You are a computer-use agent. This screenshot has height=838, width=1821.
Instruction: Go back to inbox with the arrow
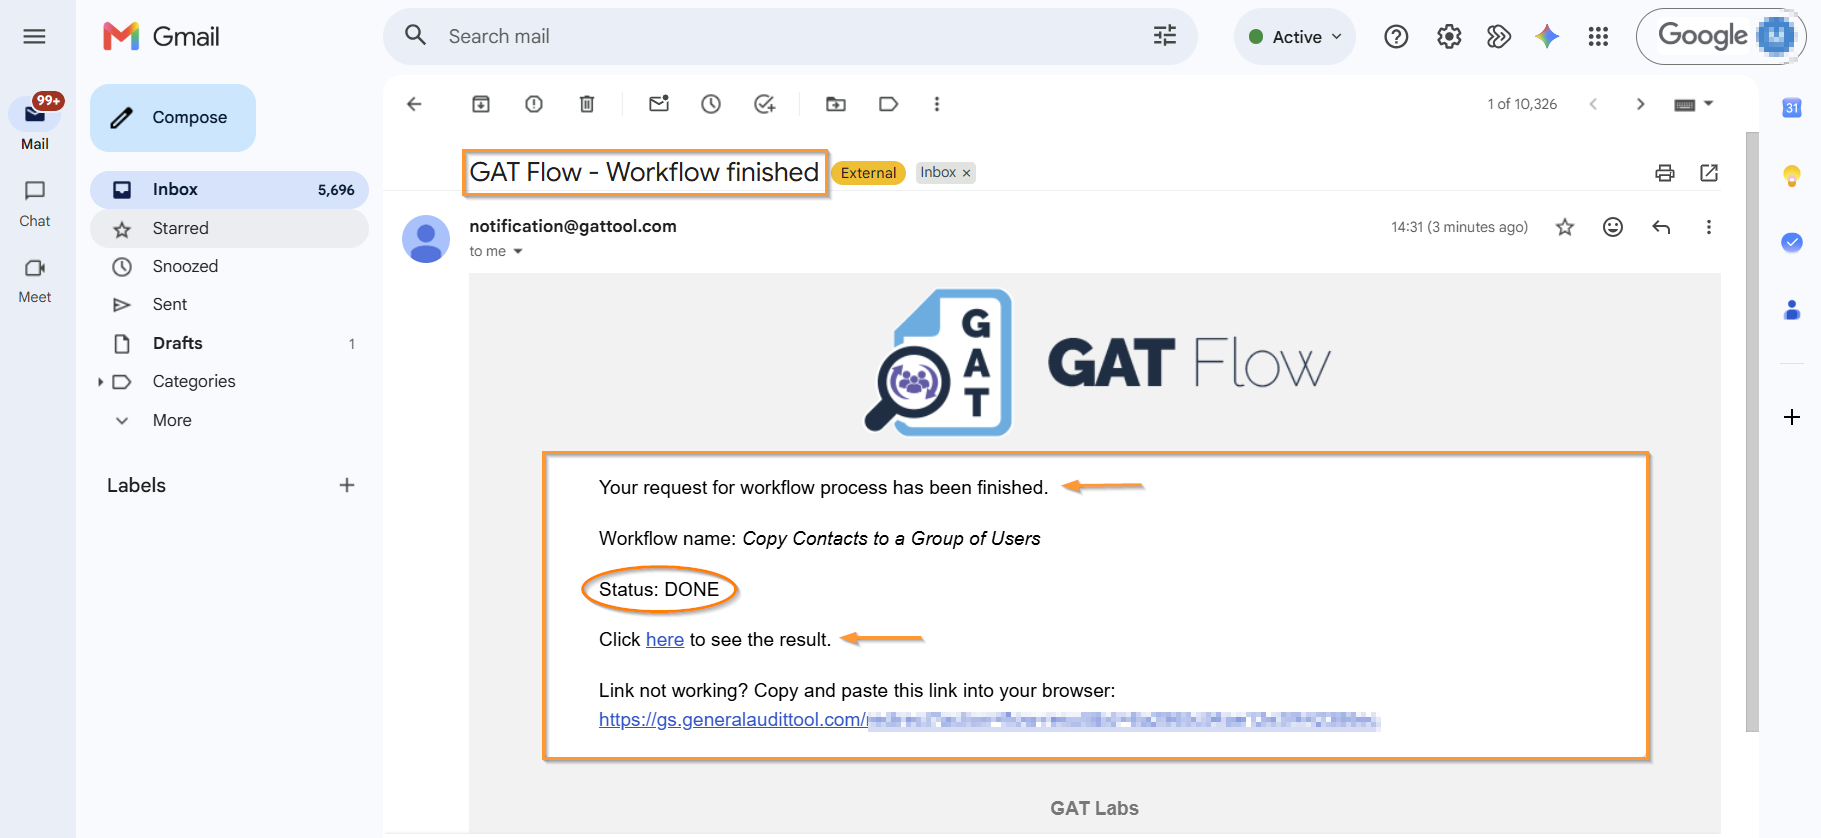(x=414, y=104)
